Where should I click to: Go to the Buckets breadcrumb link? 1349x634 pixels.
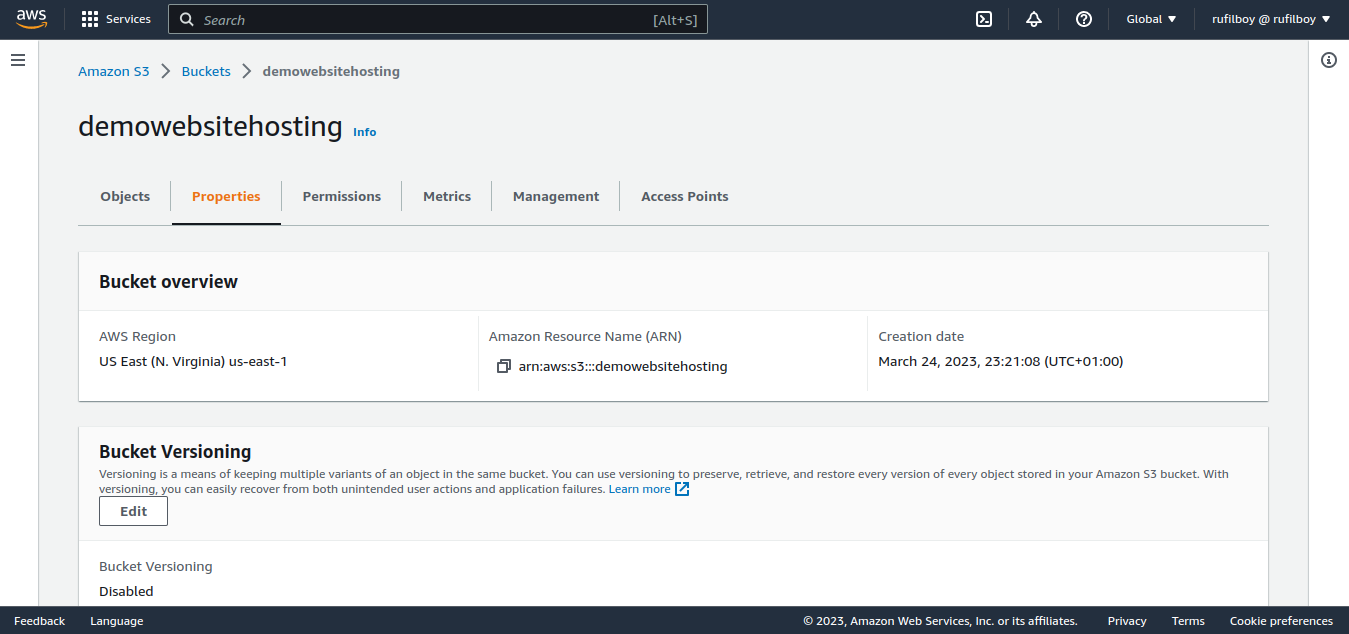(x=206, y=71)
